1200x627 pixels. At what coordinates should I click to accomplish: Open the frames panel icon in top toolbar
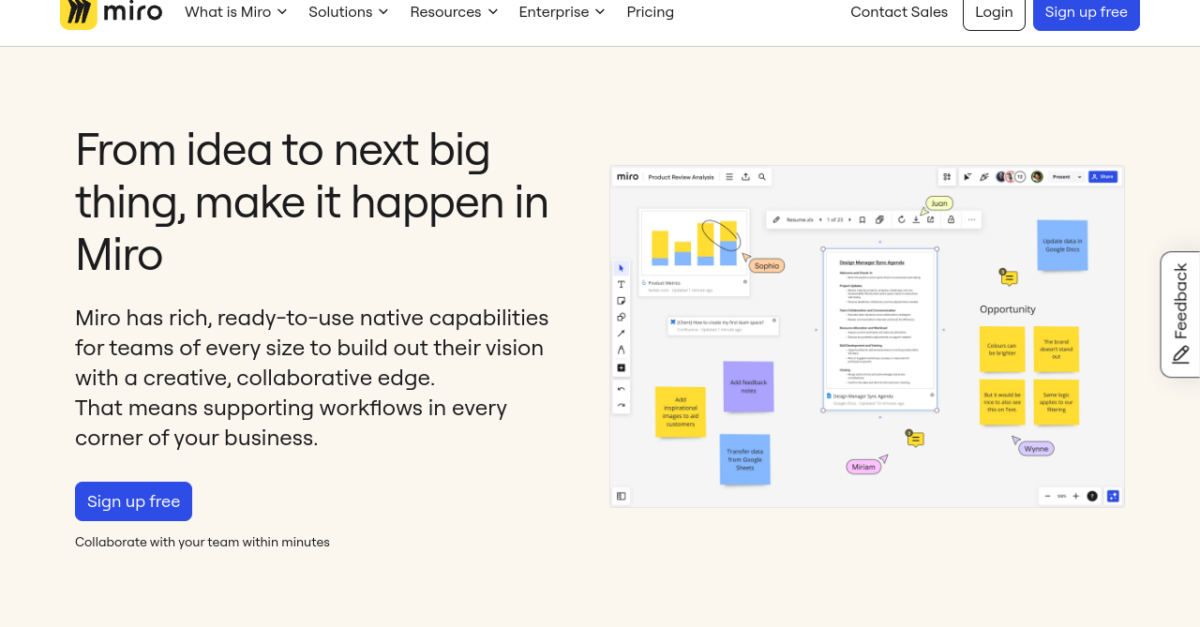pos(947,177)
